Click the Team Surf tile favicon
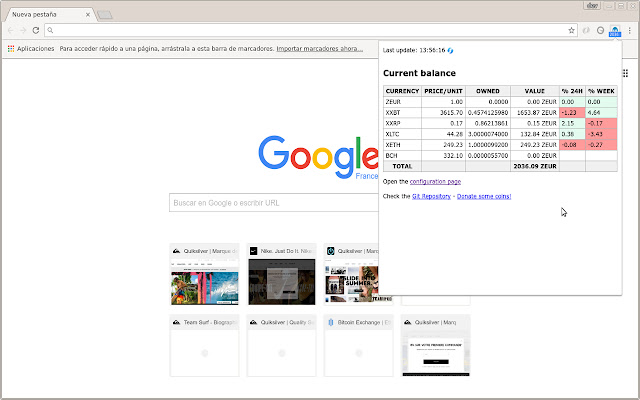The width and height of the screenshot is (640, 400). [x=176, y=322]
